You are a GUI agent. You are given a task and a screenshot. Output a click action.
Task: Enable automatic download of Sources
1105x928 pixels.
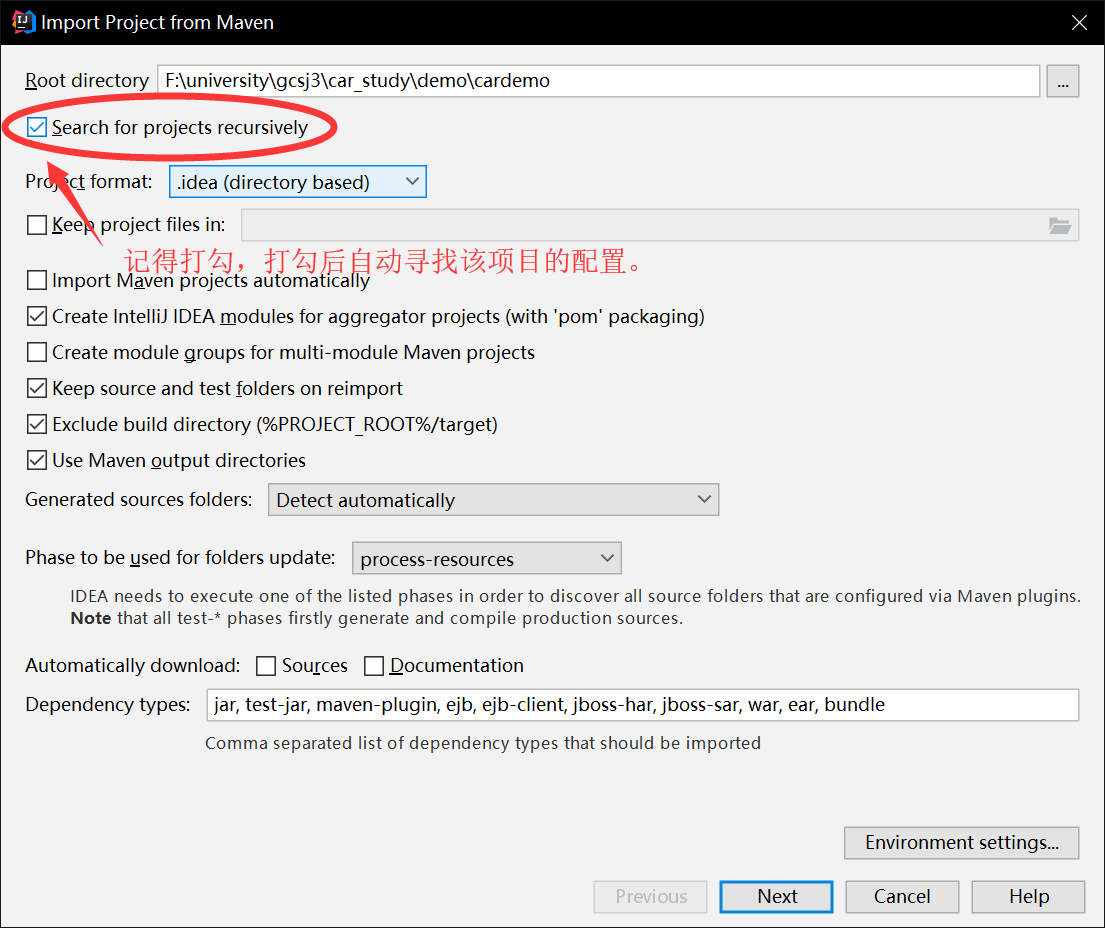(x=266, y=666)
